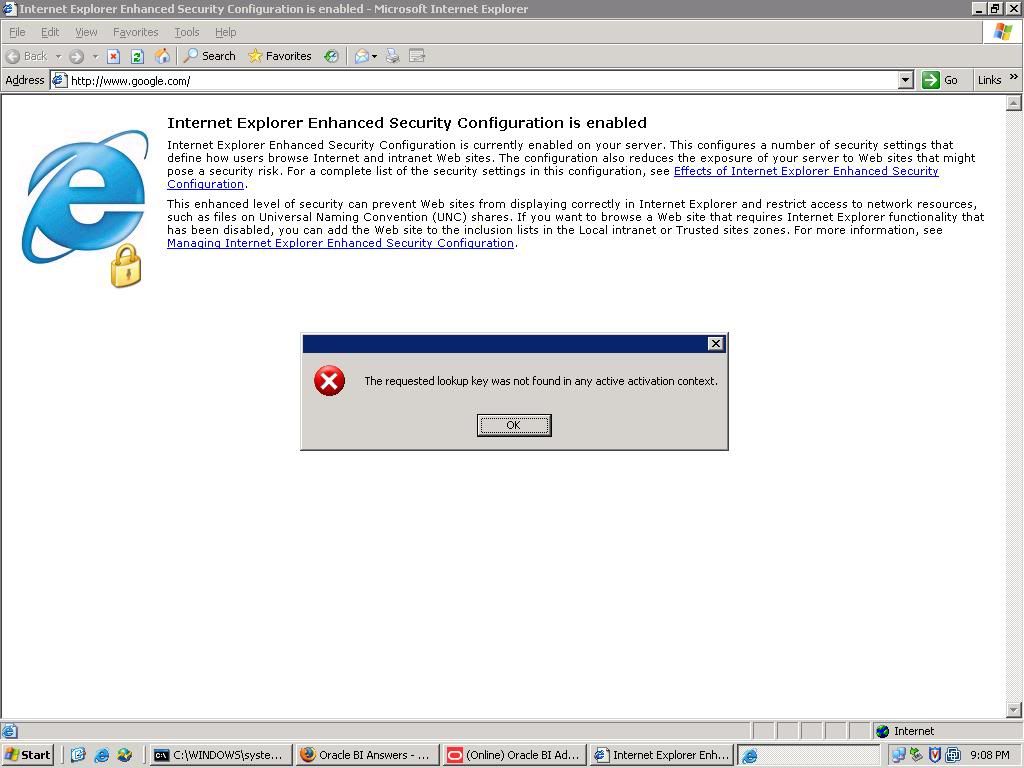Click the Edit page toolbar icon
Image resolution: width=1024 pixels, height=768 pixels.
pyautogui.click(x=417, y=56)
